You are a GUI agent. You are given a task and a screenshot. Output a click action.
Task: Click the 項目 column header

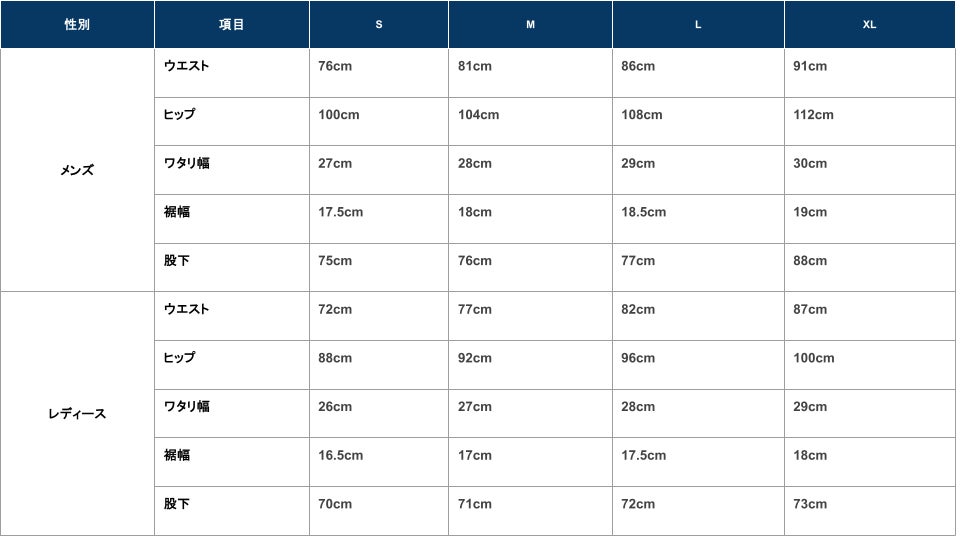232,25
